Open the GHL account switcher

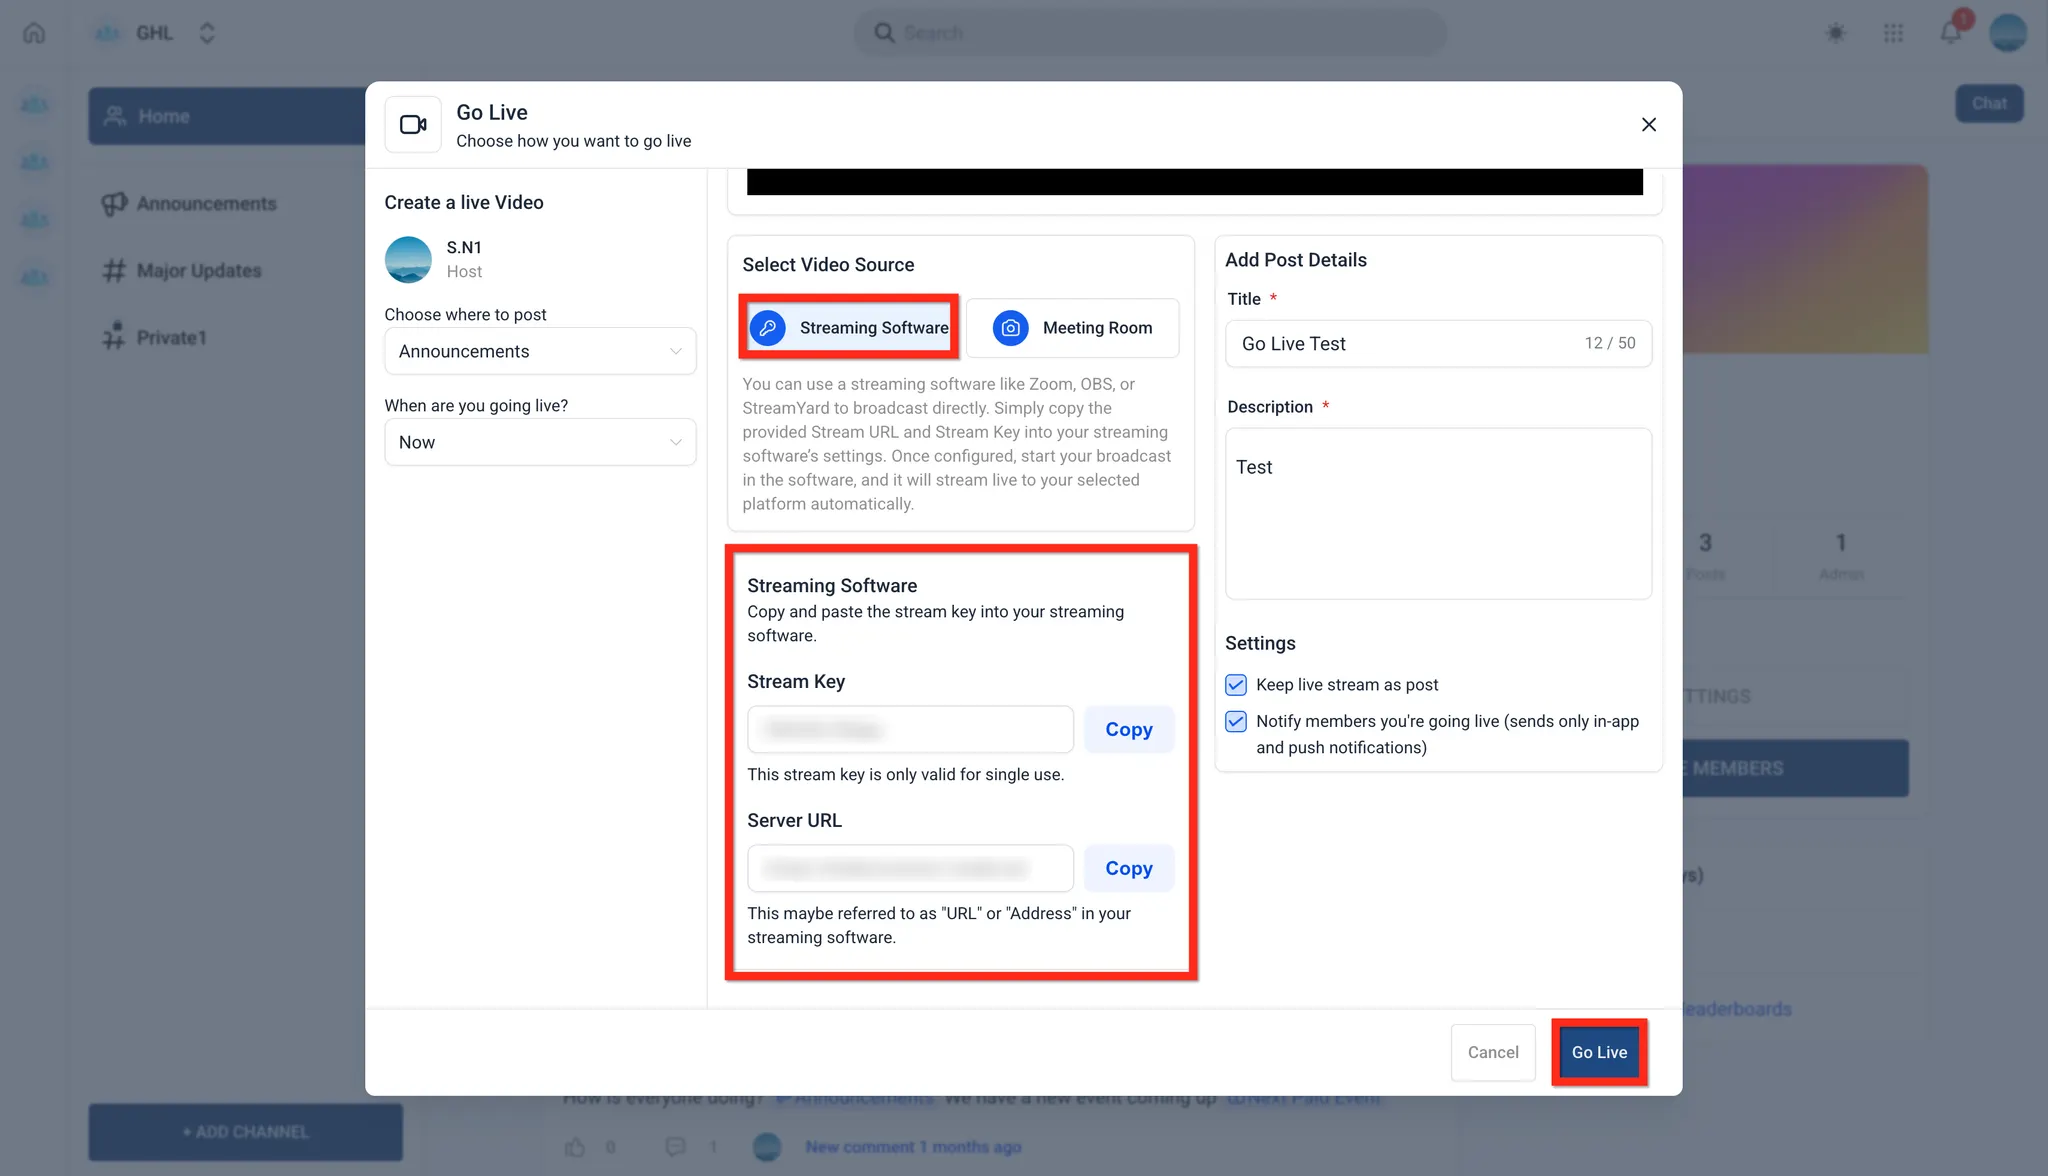[206, 33]
